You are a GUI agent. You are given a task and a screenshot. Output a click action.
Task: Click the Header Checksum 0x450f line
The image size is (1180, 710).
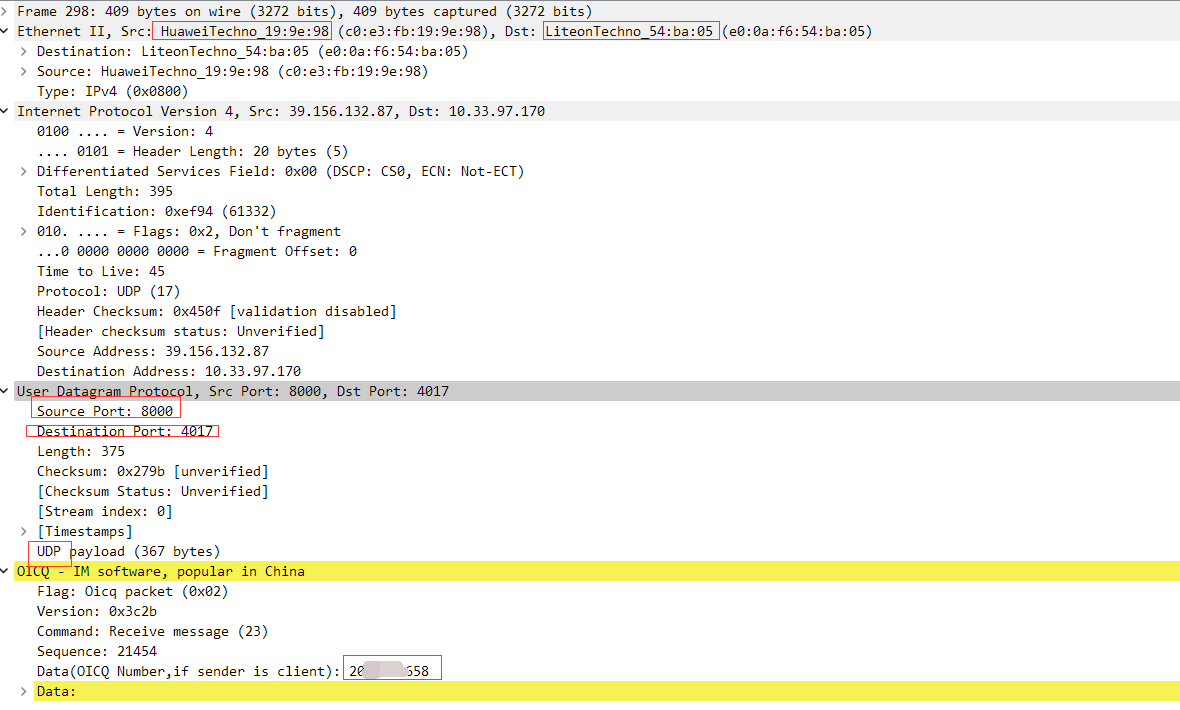(216, 311)
